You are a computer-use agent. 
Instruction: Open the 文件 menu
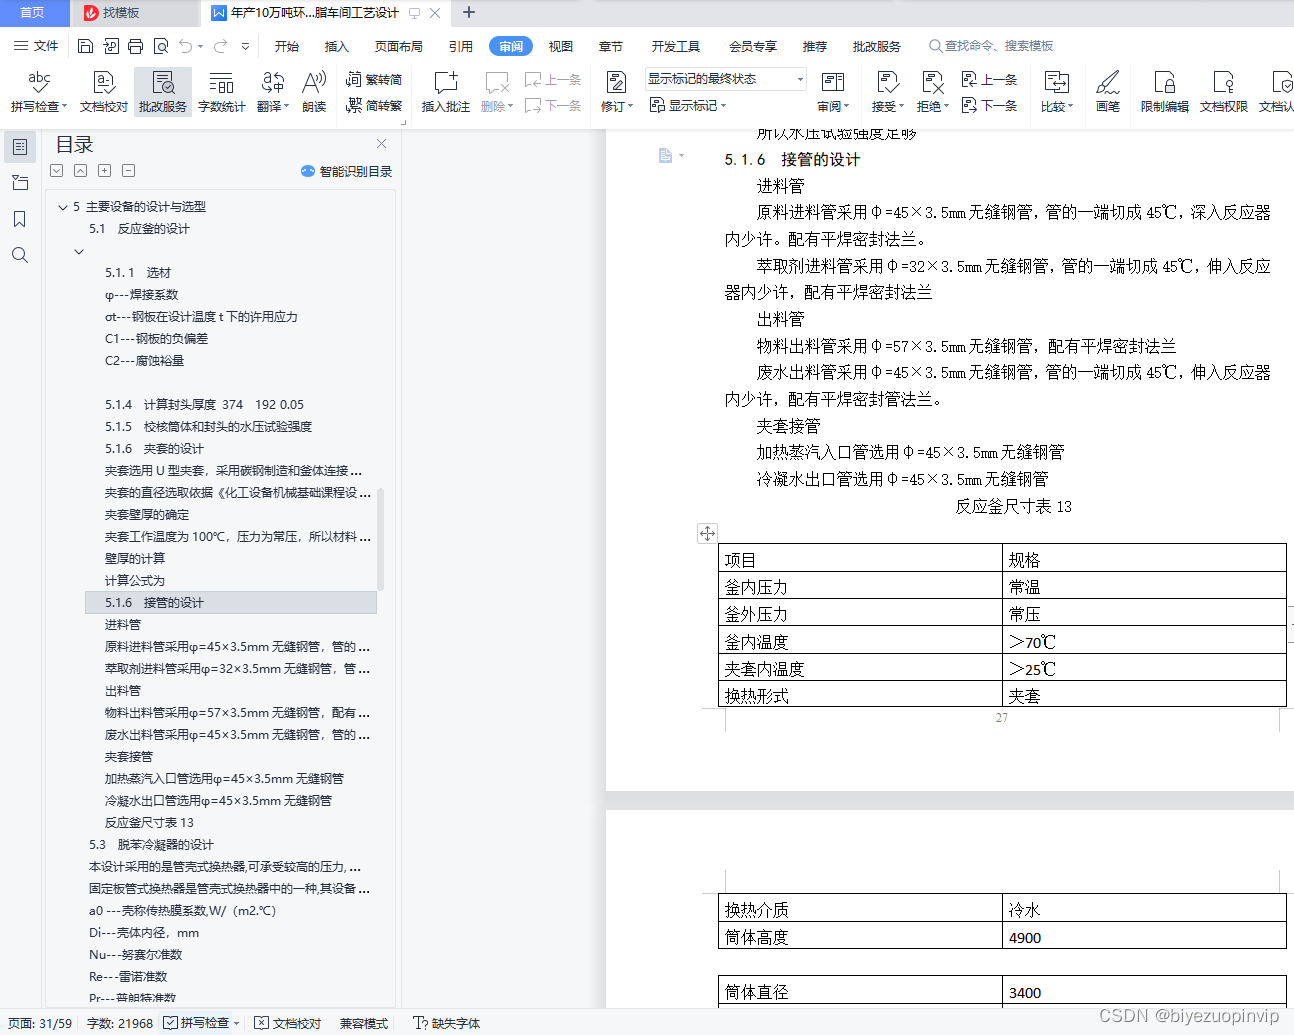pos(36,46)
